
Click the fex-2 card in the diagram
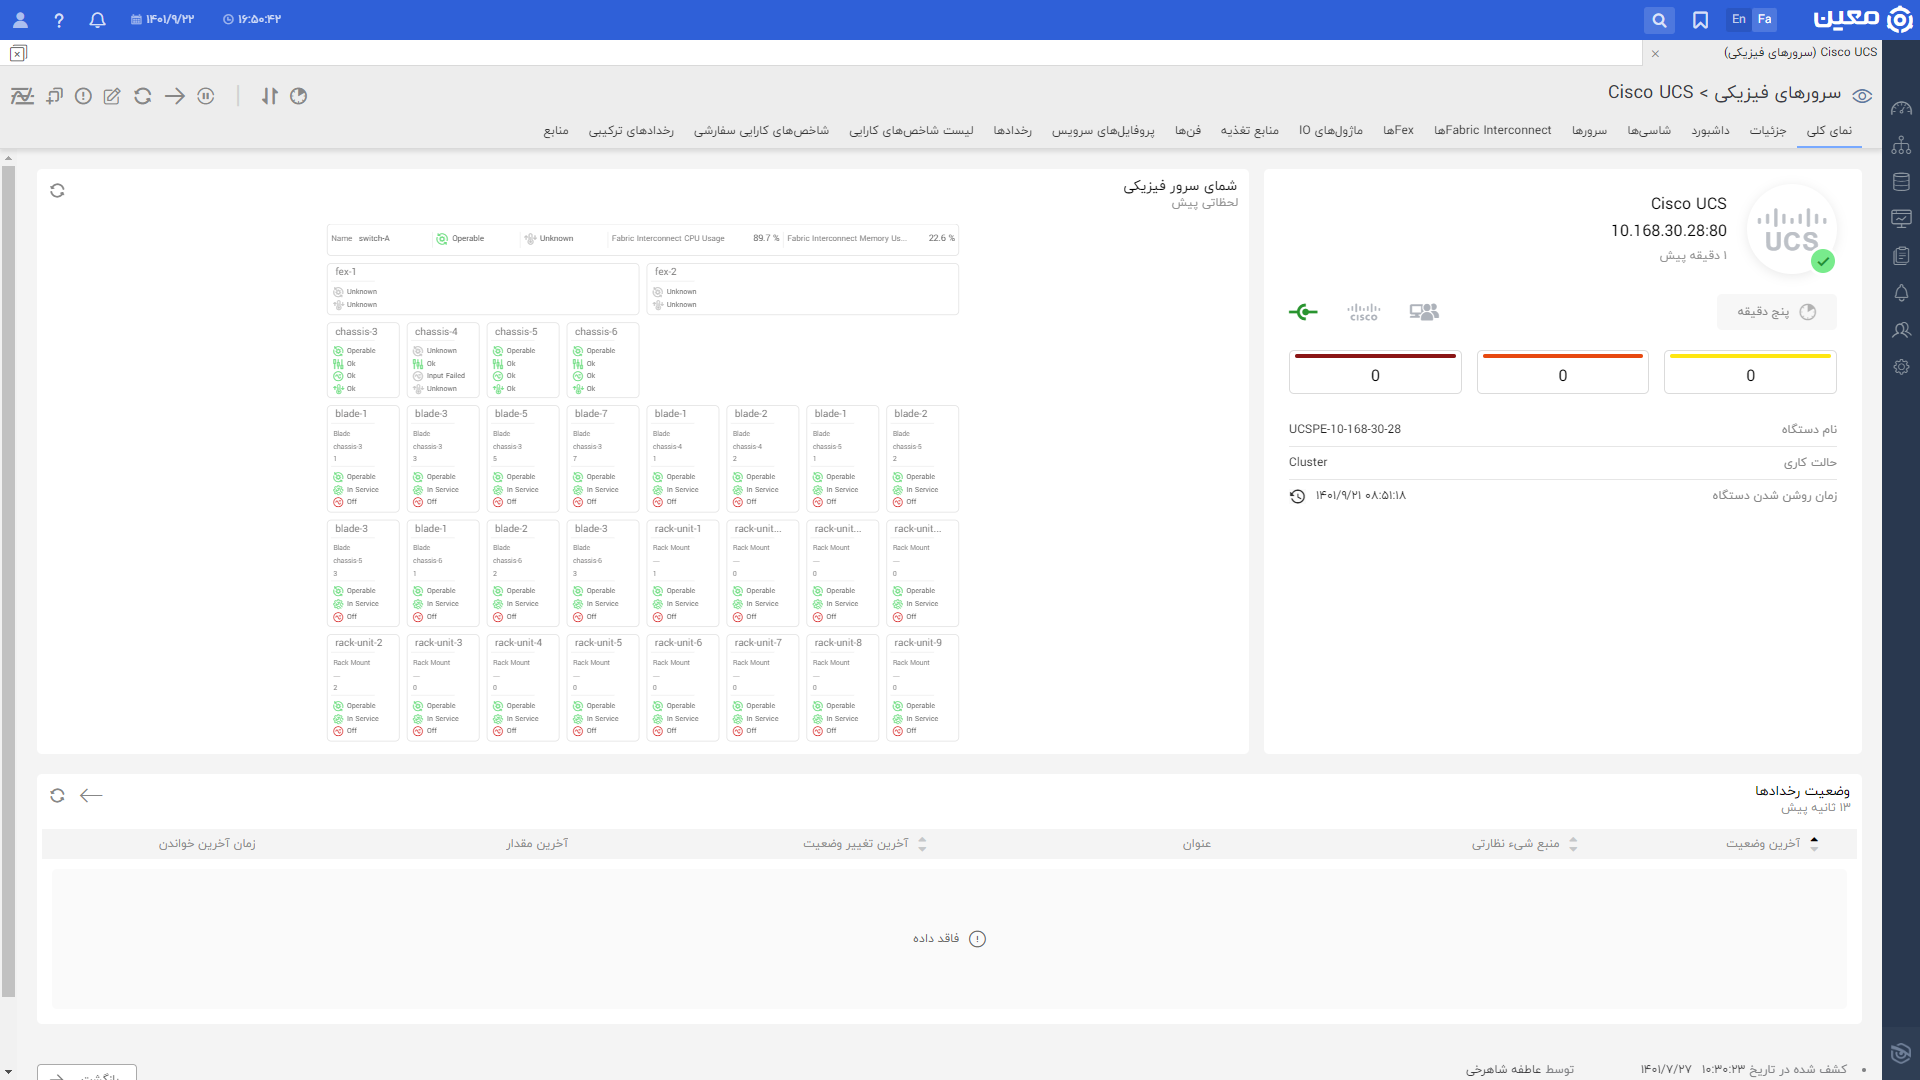(x=803, y=289)
